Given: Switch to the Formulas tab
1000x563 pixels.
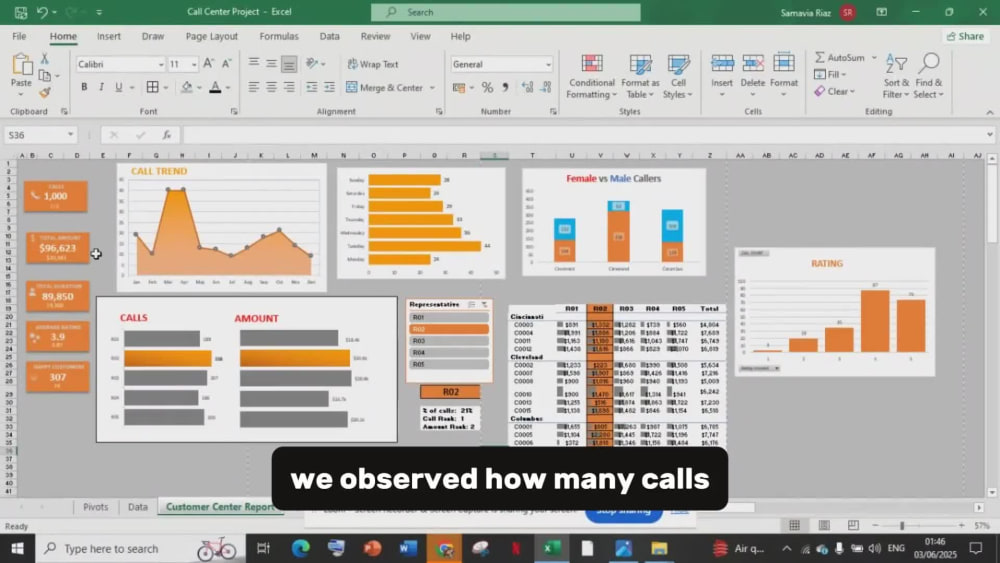Looking at the screenshot, I should click(x=279, y=36).
